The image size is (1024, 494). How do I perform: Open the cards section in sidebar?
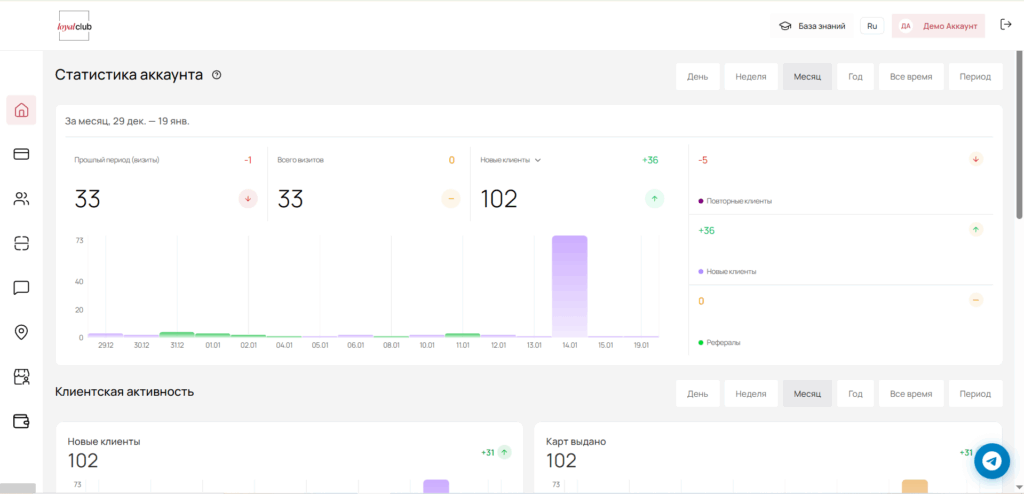click(21, 154)
